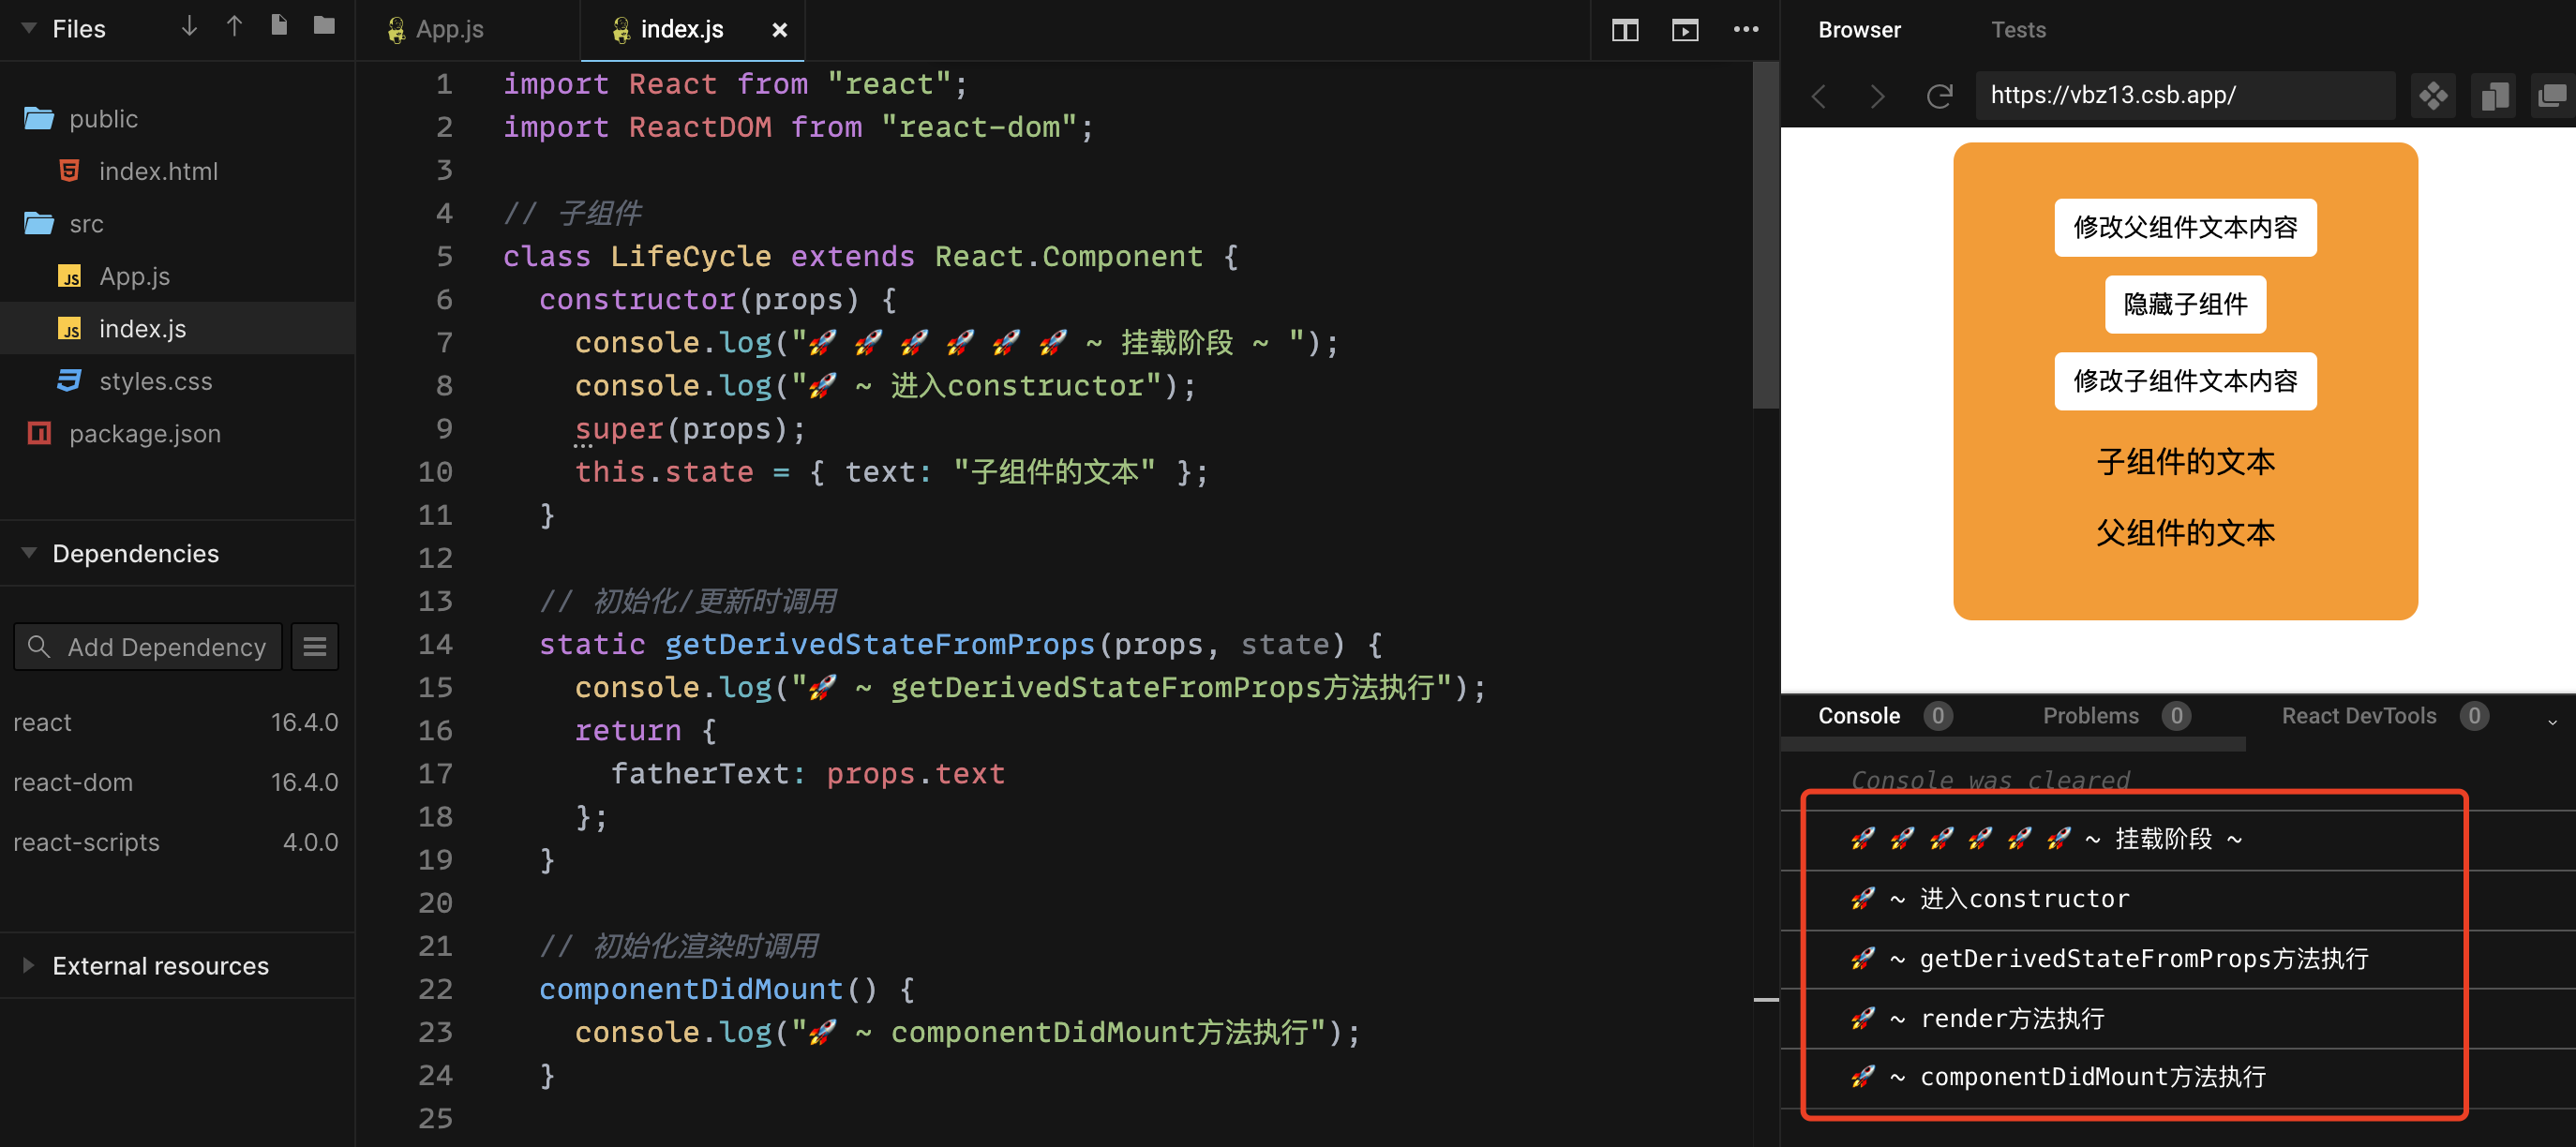Click the 隐藏子组件 button
The height and width of the screenshot is (1147, 2576).
pyautogui.click(x=2185, y=304)
